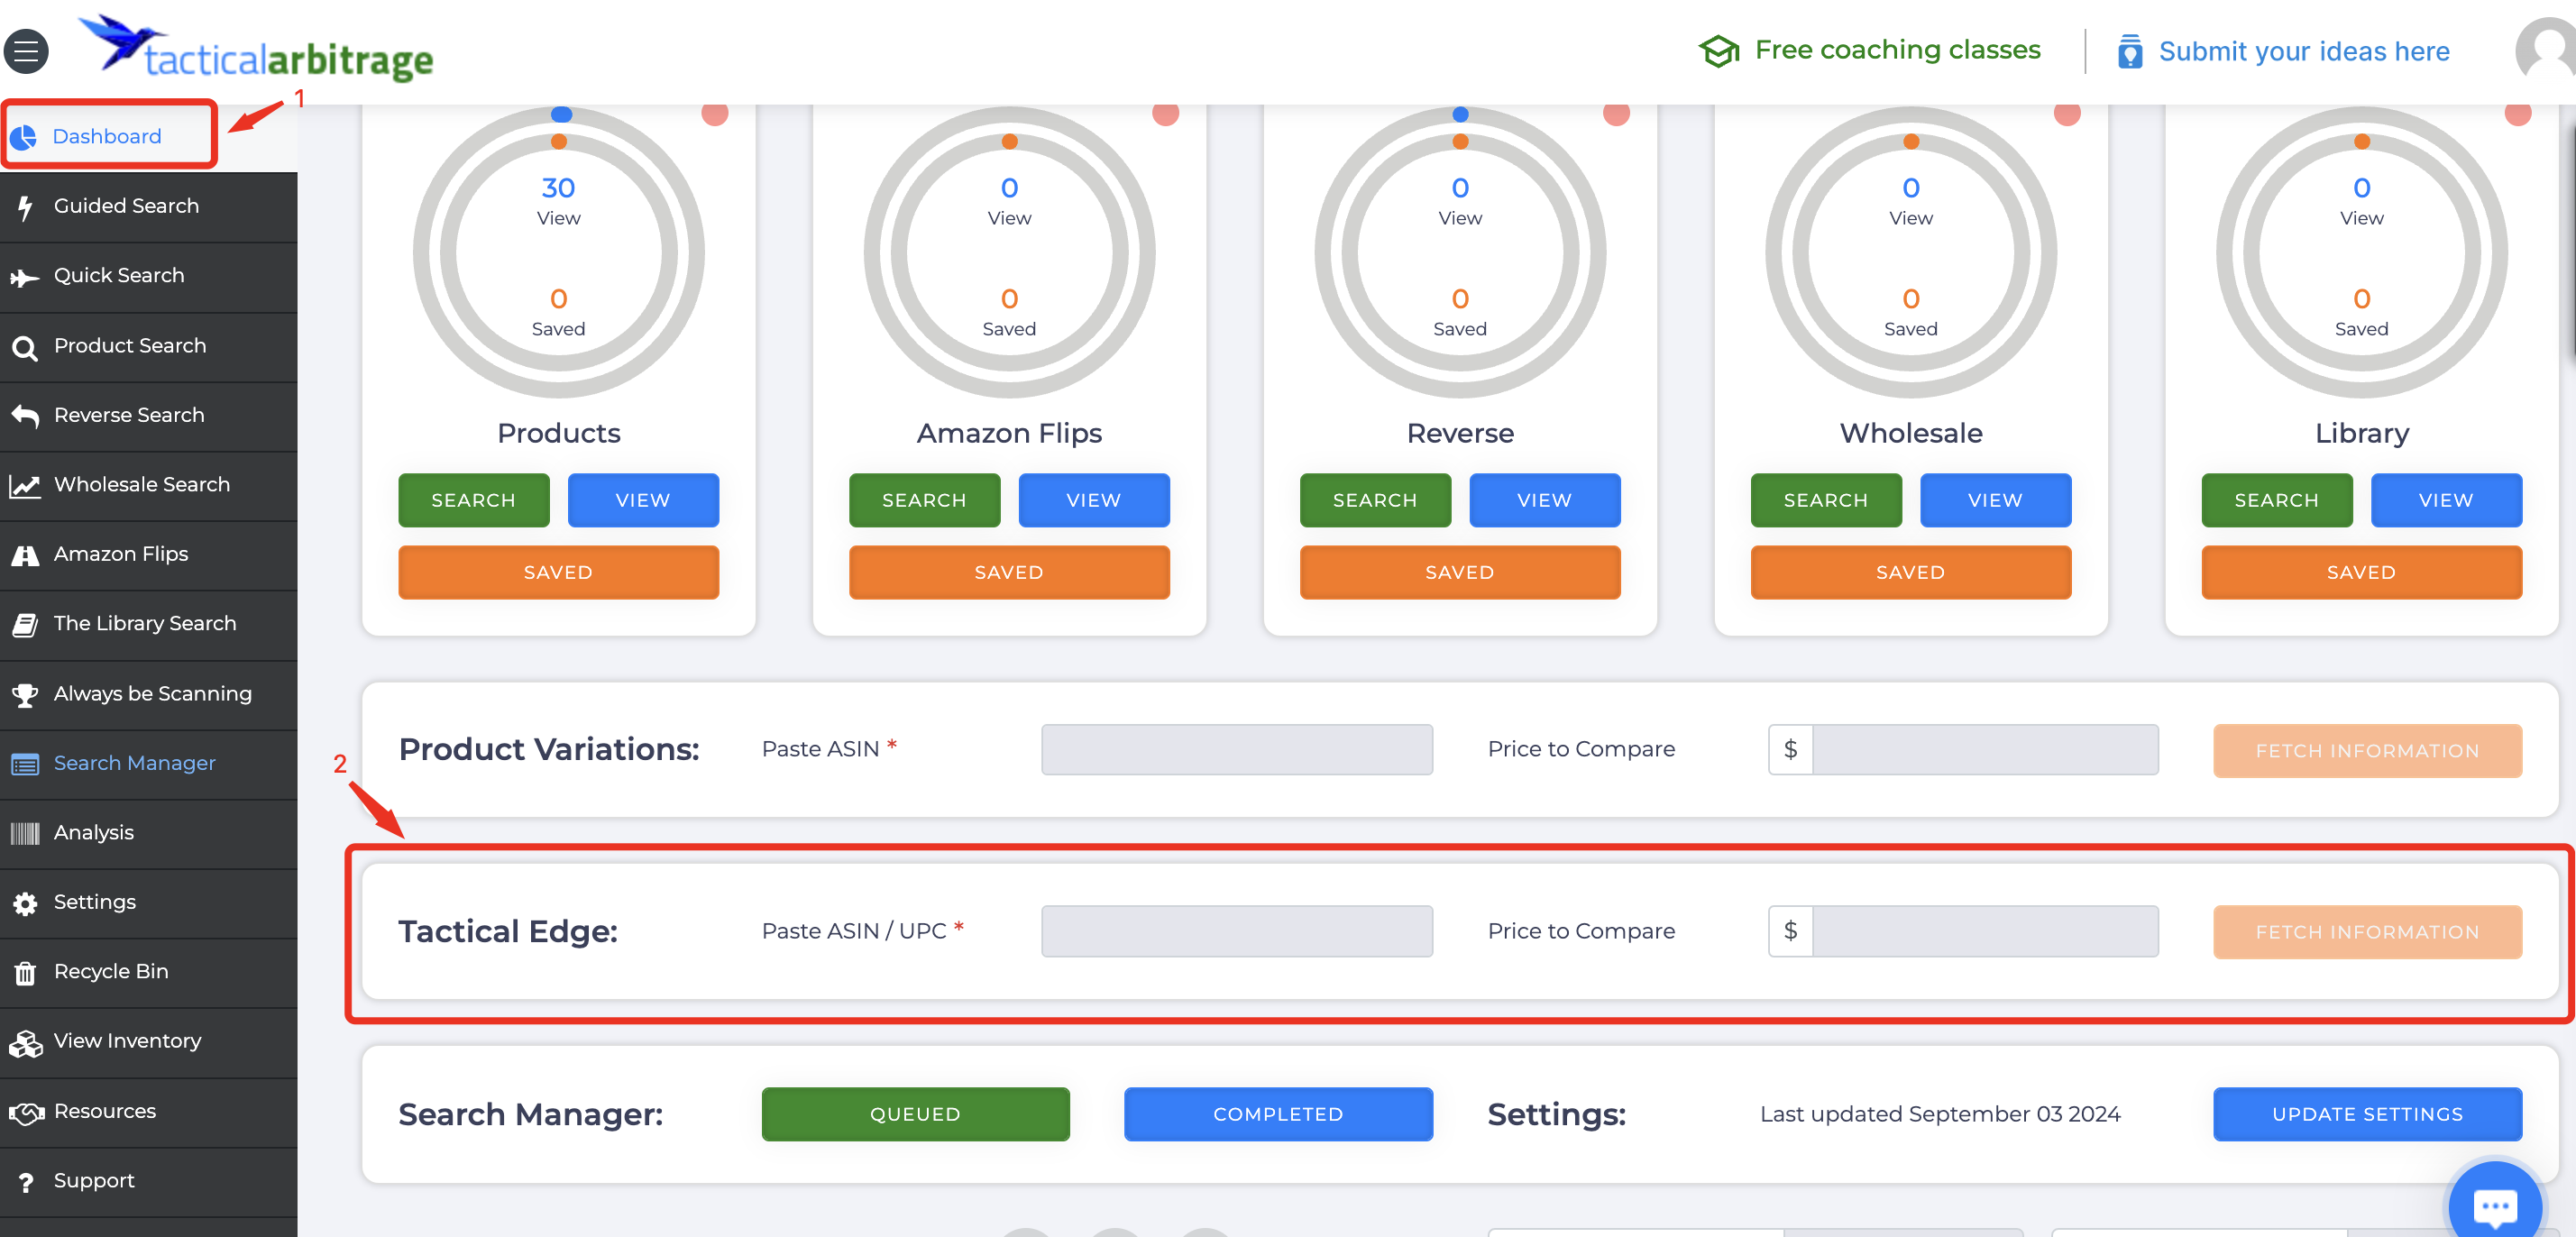This screenshot has width=2576, height=1237.
Task: Click UPDATE SETTINGS button
Action: [2368, 1114]
